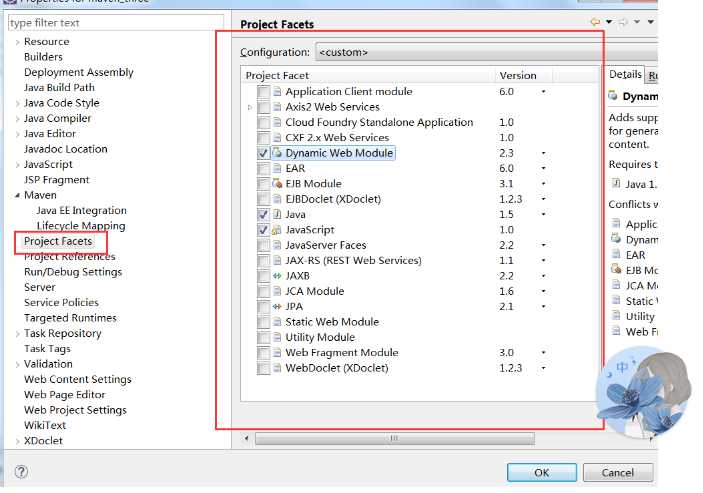Open Dynamic Web Module version dropdown
Screen dimensions: 703x493
(x=543, y=153)
